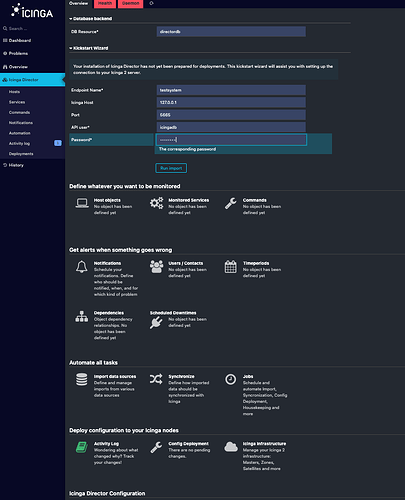Switch to the Daemon tab
405x500 pixels.
coord(130,3)
